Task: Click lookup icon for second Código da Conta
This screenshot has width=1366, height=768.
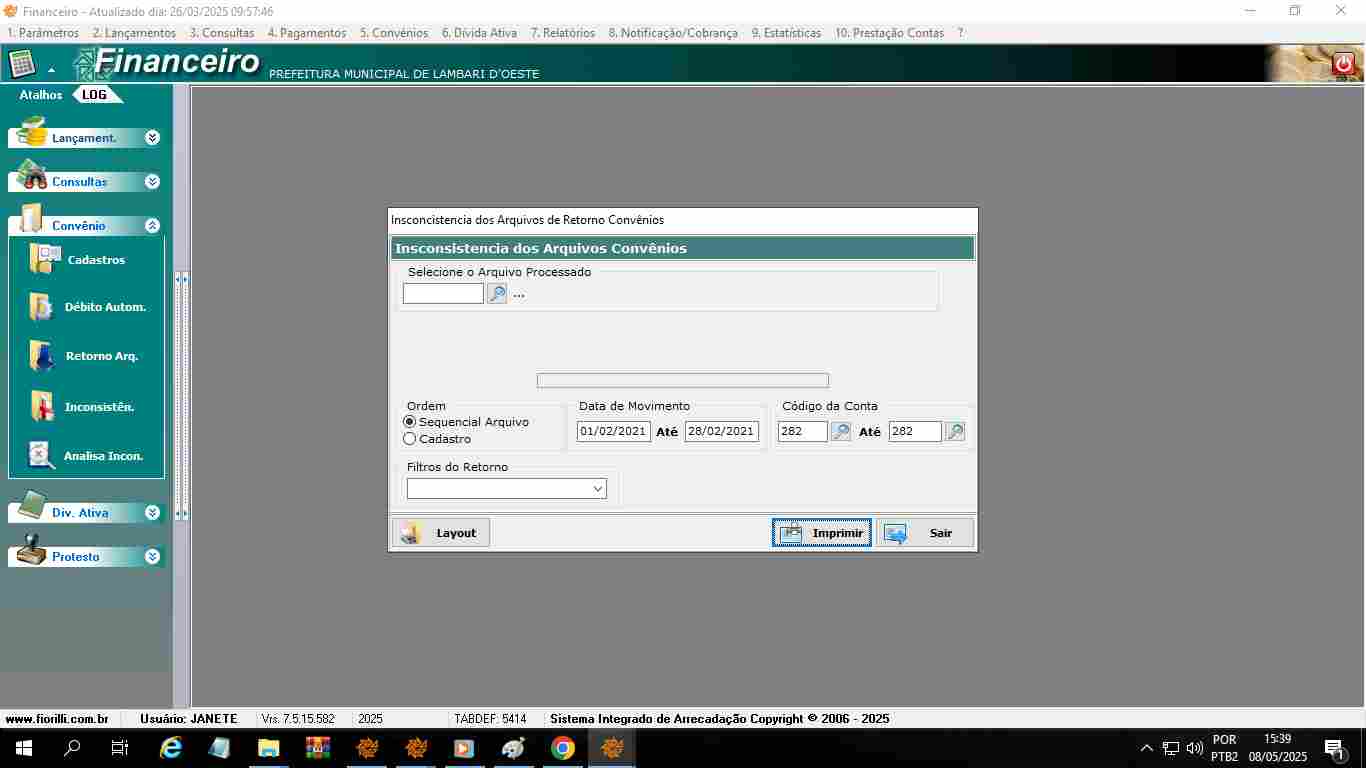Action: [955, 432]
